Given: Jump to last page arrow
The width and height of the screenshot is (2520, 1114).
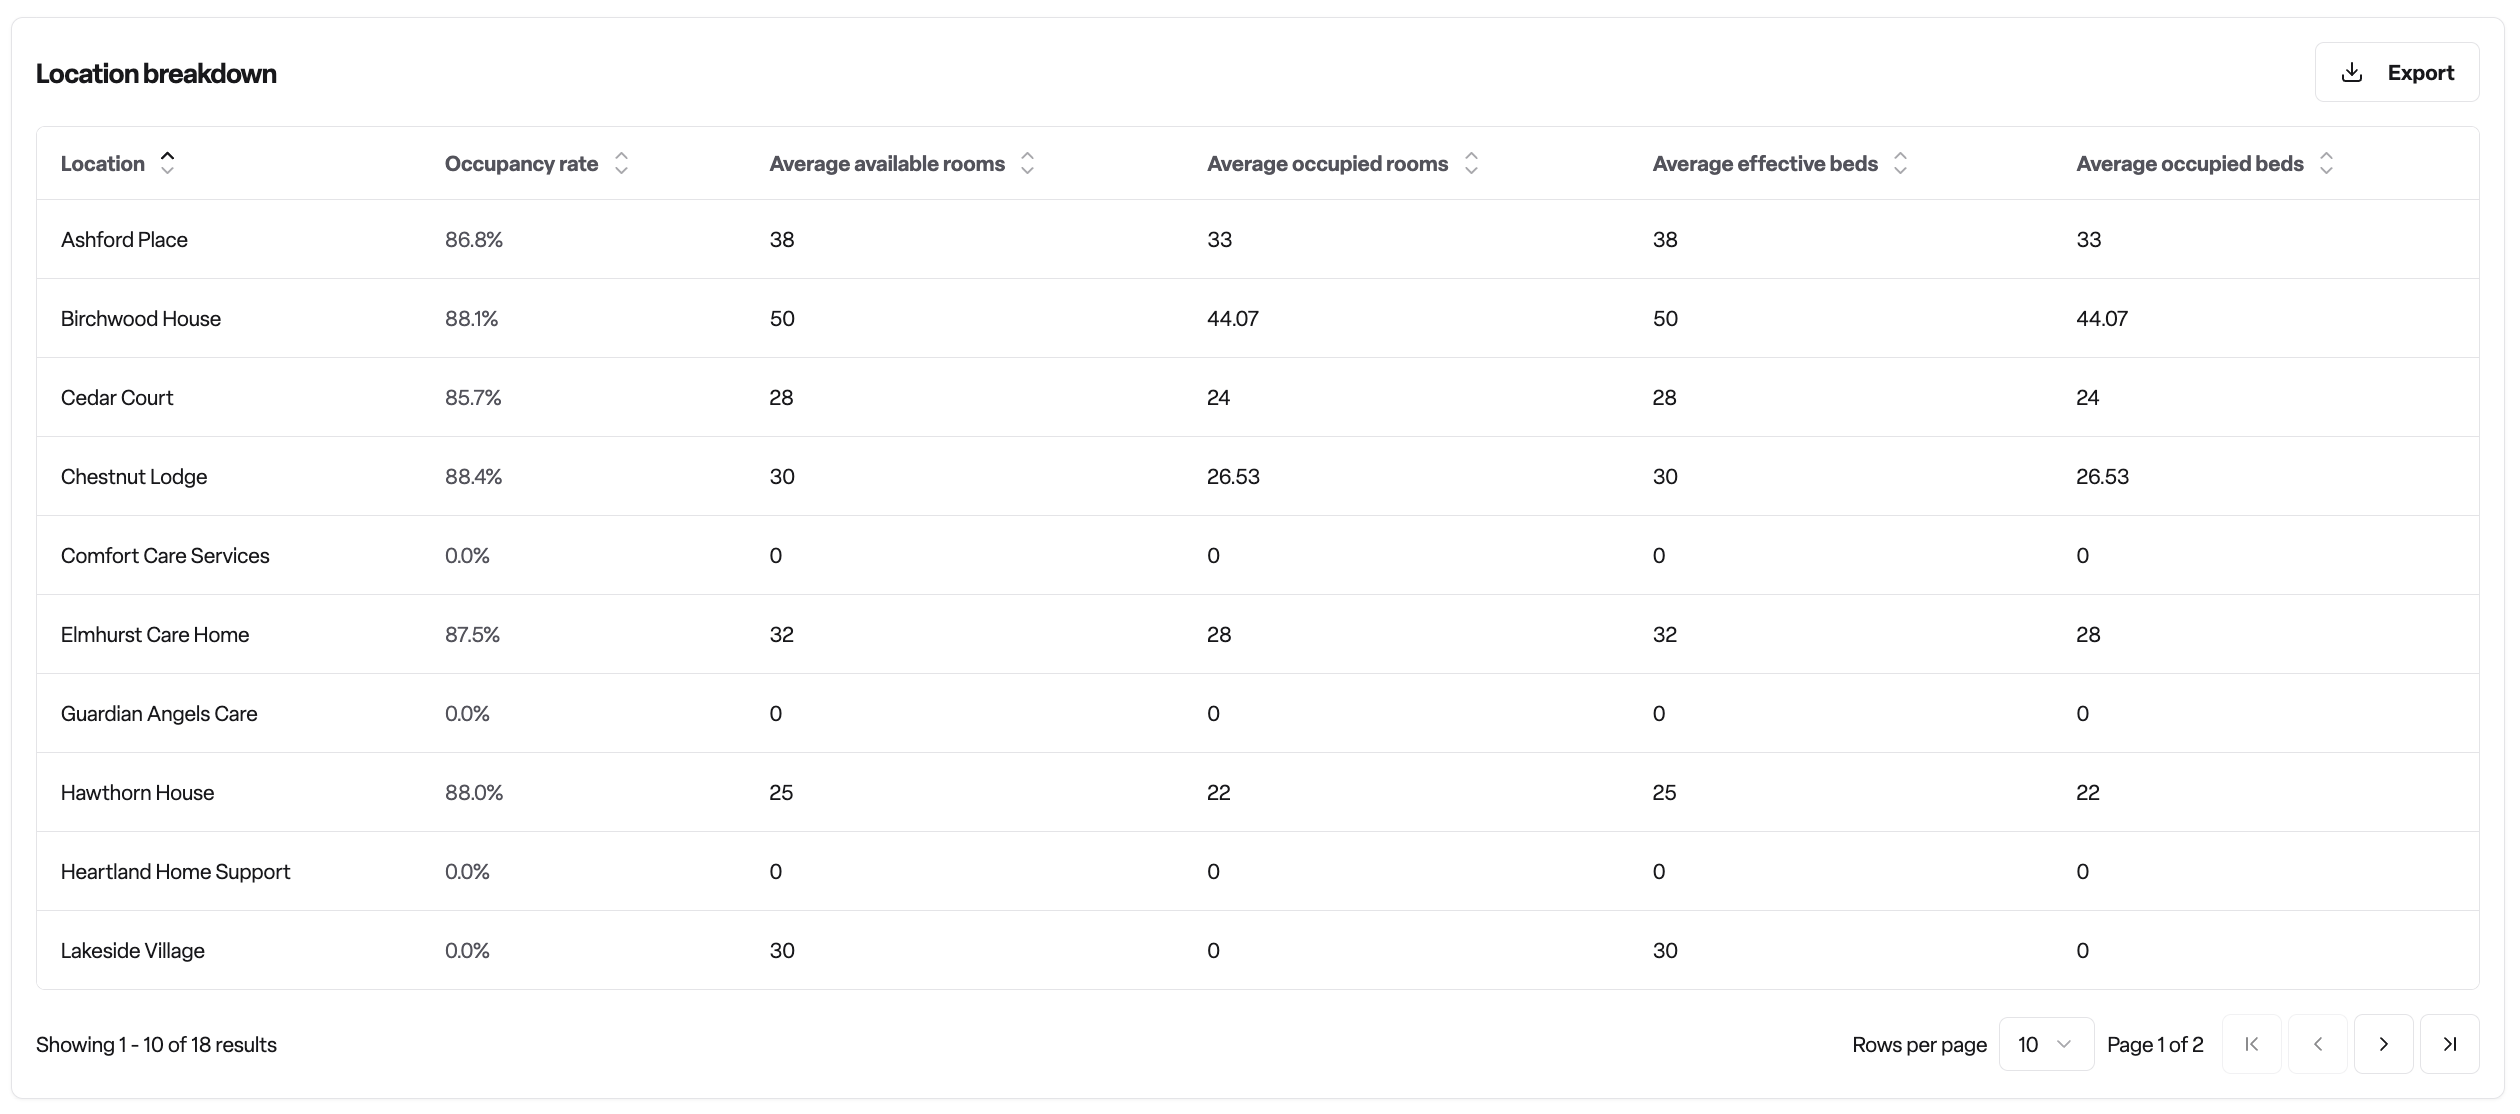Looking at the screenshot, I should point(2450,1044).
